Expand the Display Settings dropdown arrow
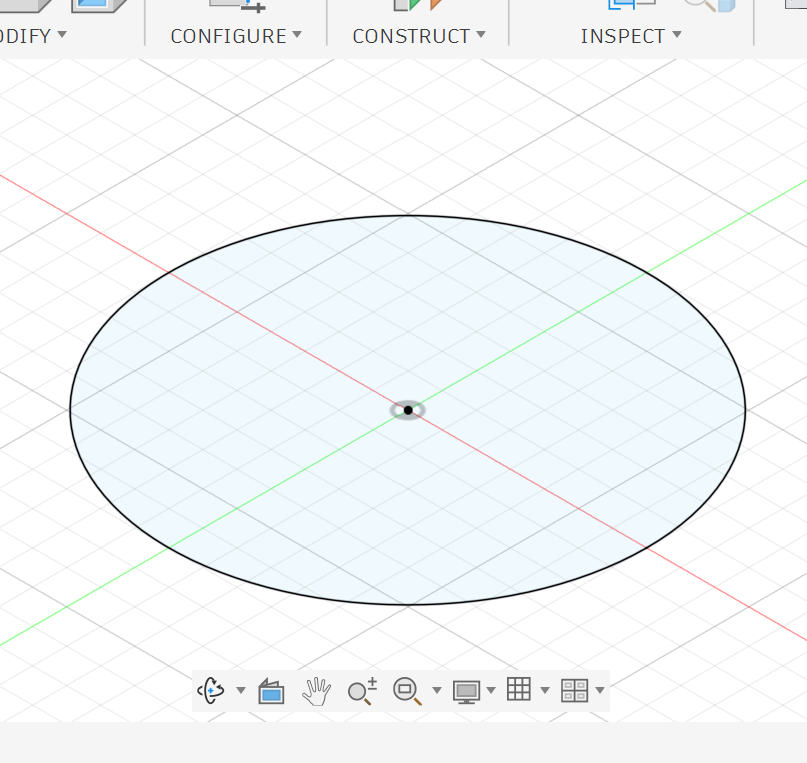The height and width of the screenshot is (763, 807). pyautogui.click(x=491, y=690)
